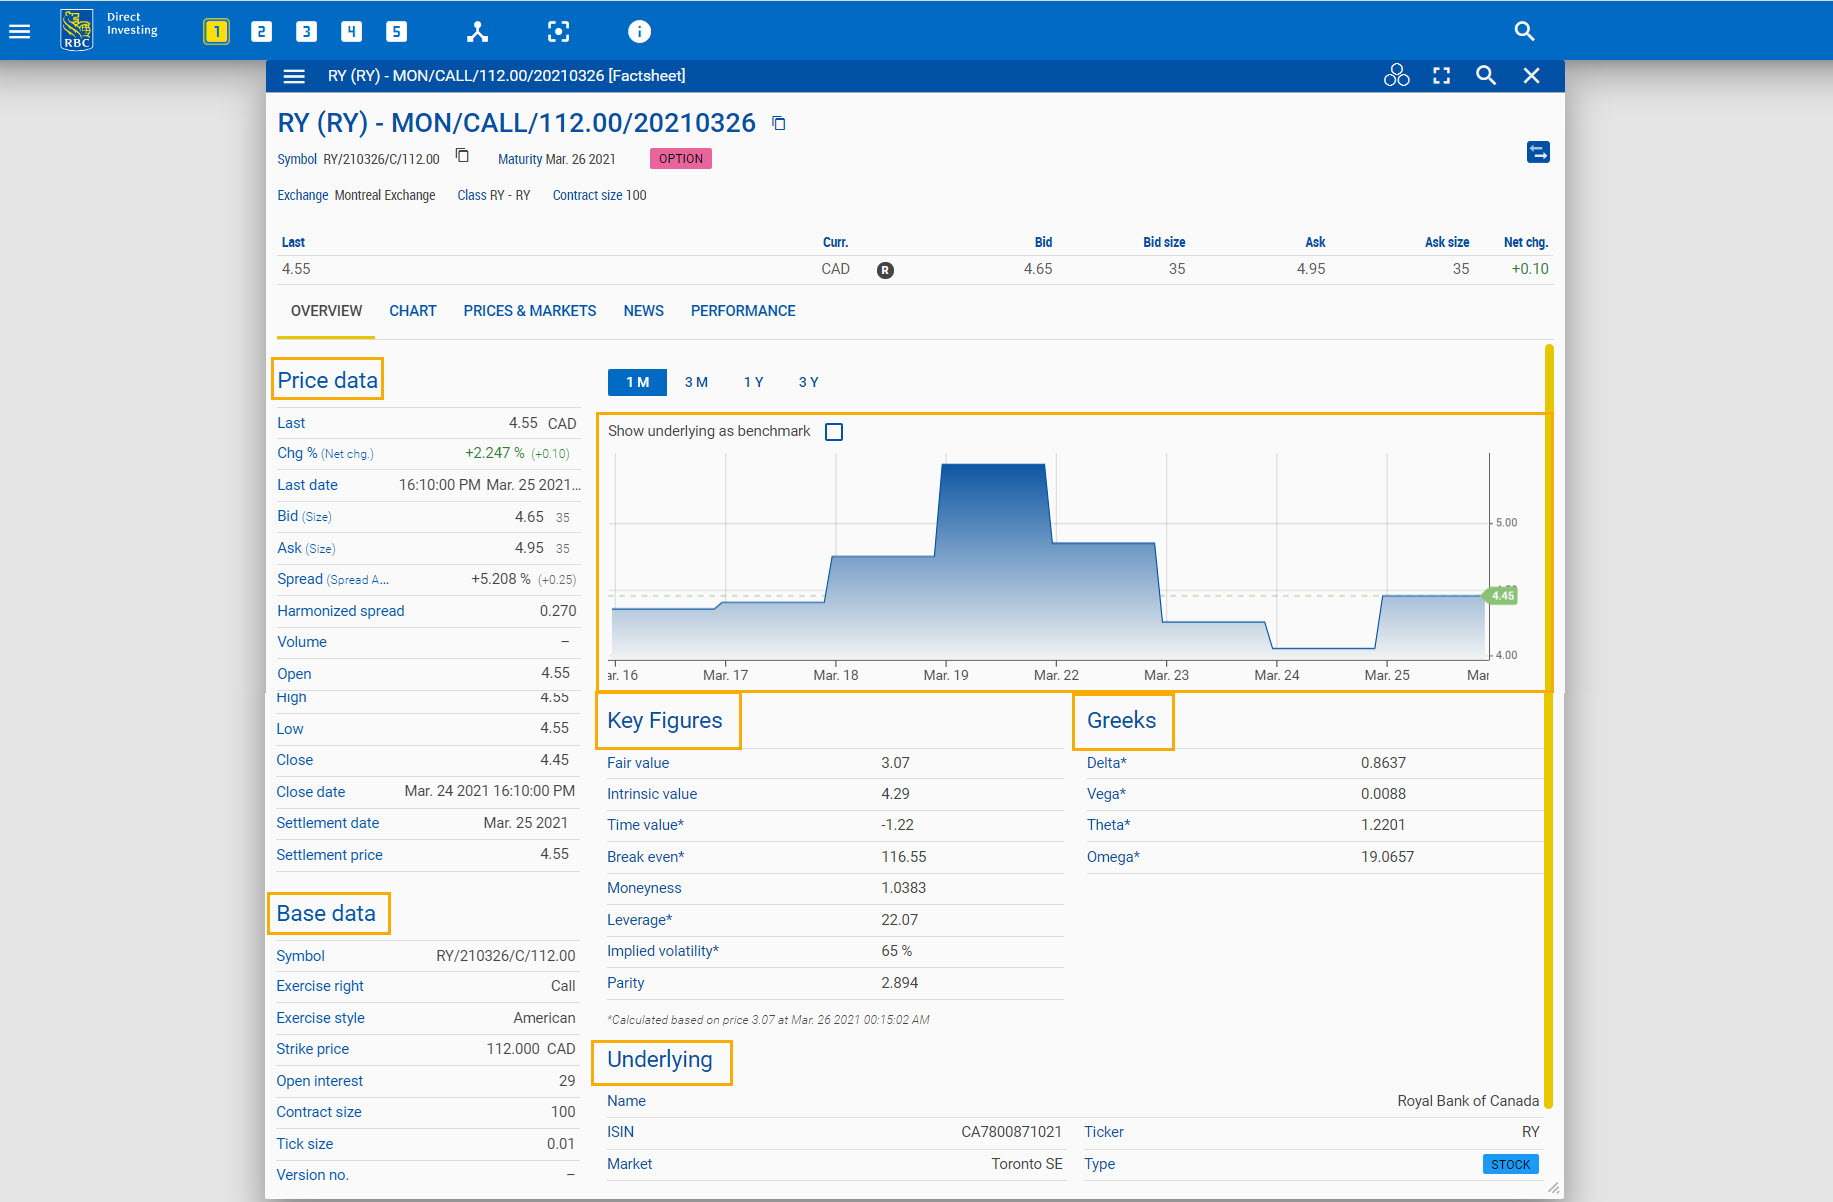Copy the option symbol RY/210326/C/112.00
Viewport: 1833px width, 1202px height.
click(462, 156)
